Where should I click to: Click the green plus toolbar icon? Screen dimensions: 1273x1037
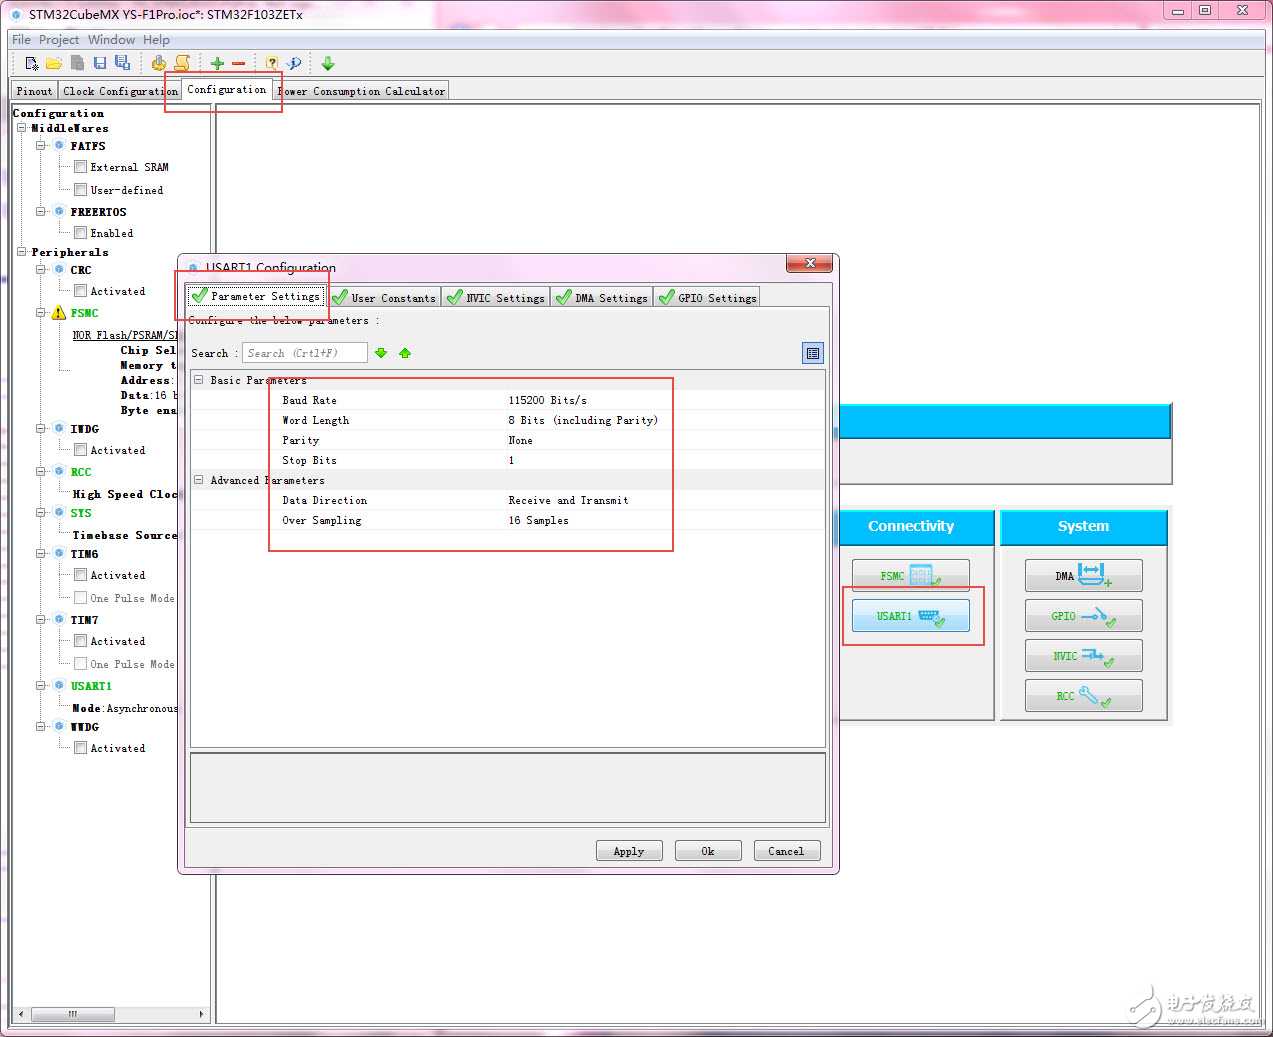217,63
